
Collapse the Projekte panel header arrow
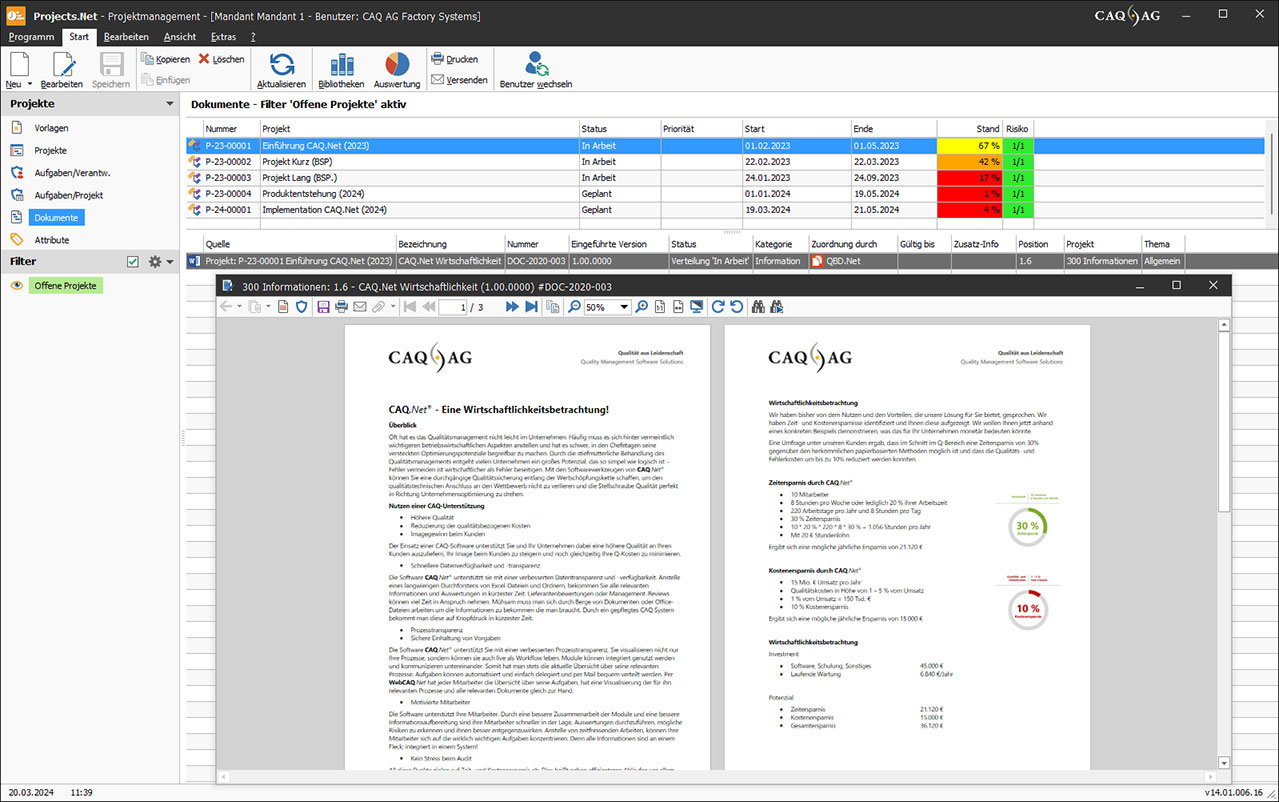170,104
